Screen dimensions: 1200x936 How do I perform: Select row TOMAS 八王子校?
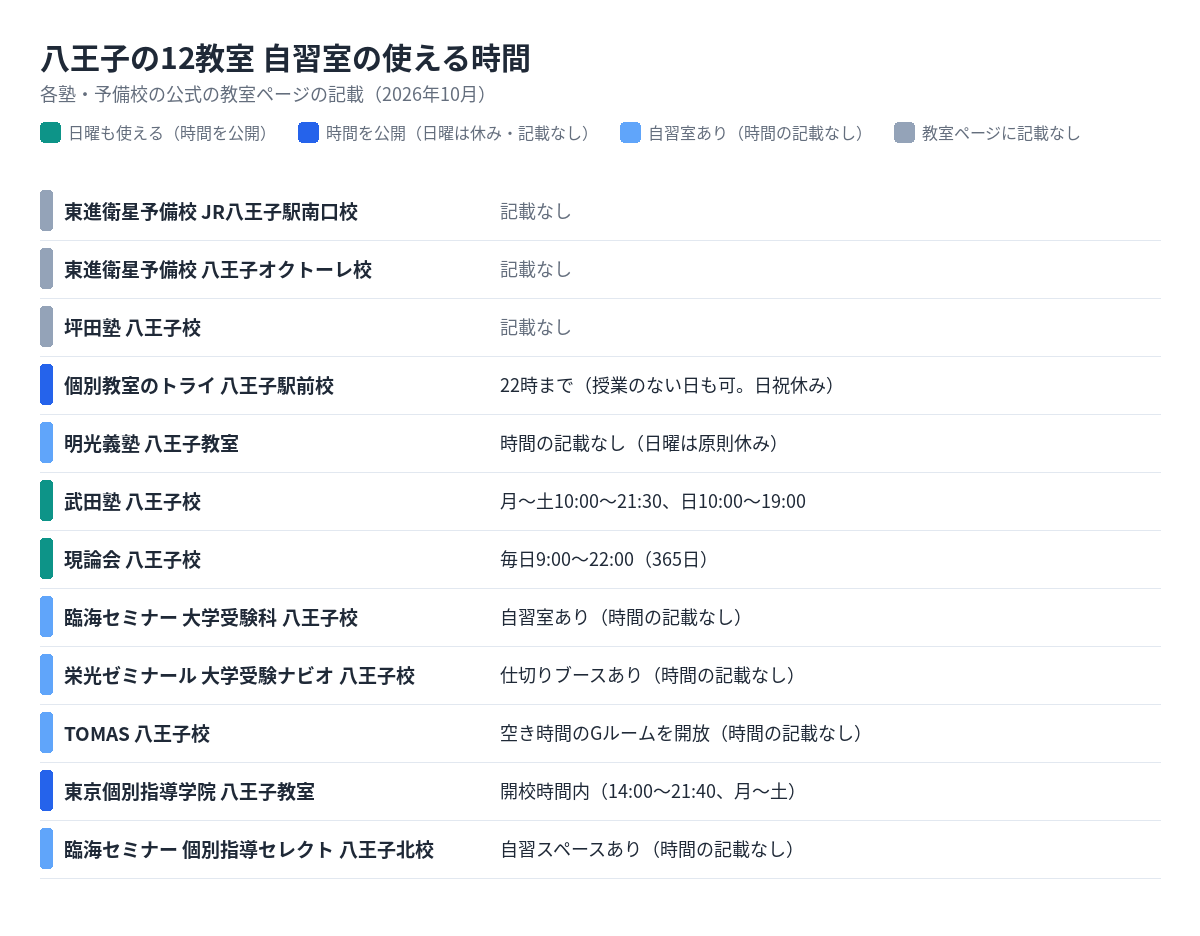600,733
